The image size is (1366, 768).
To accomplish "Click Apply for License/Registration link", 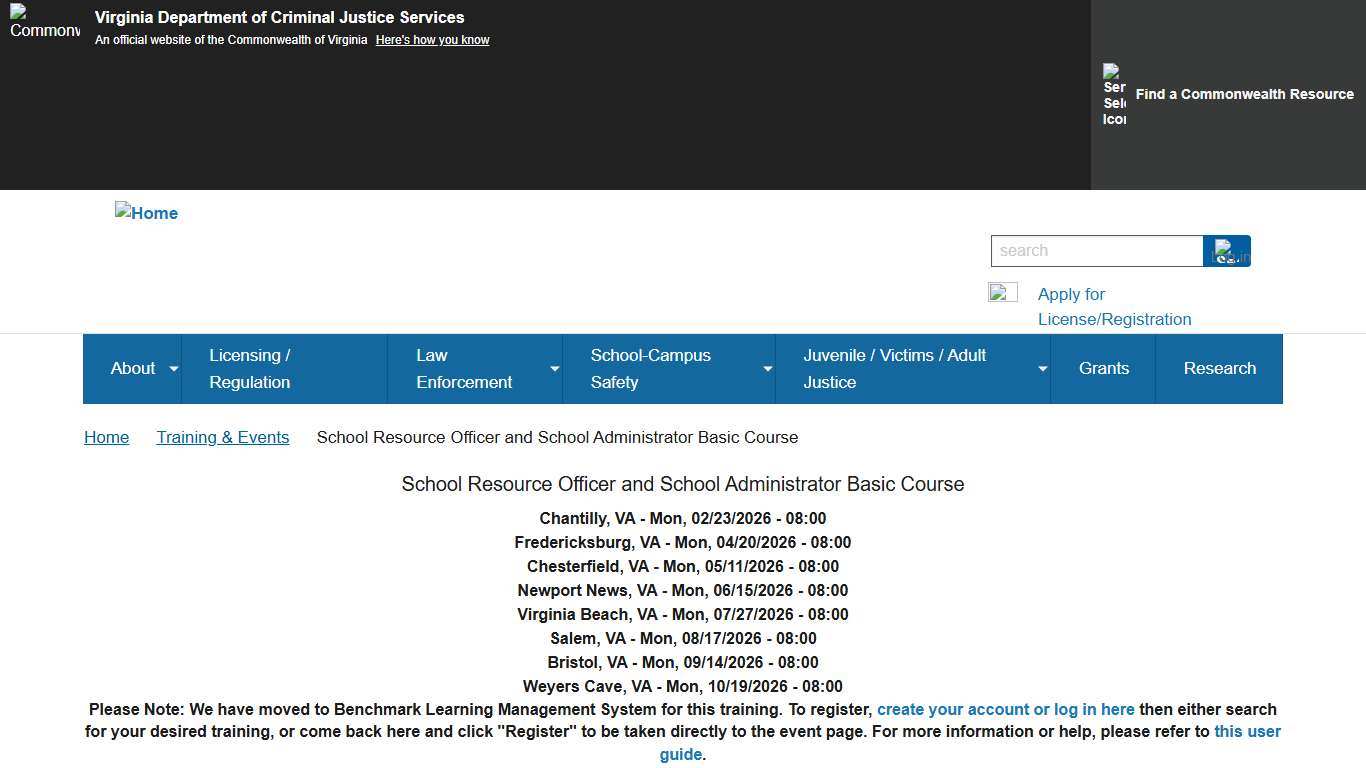I will (x=1114, y=307).
